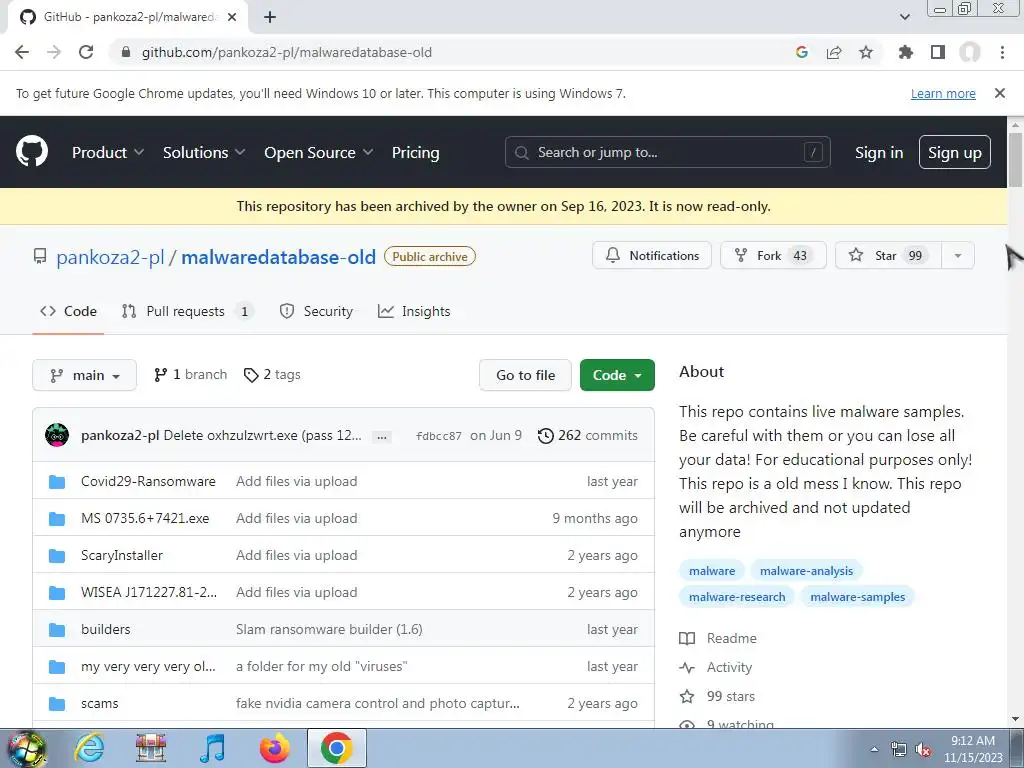This screenshot has height=768, width=1024.
Task: Open Internet Explorer from taskbar
Action: pyautogui.click(x=89, y=748)
